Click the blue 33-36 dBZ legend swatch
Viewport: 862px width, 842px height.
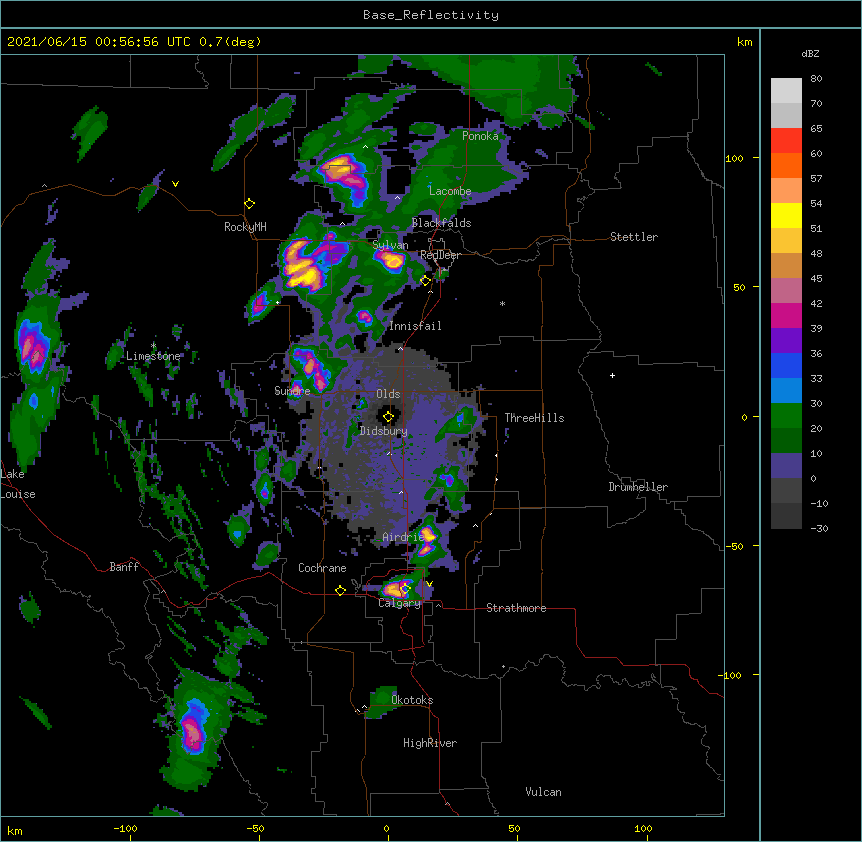coord(786,365)
